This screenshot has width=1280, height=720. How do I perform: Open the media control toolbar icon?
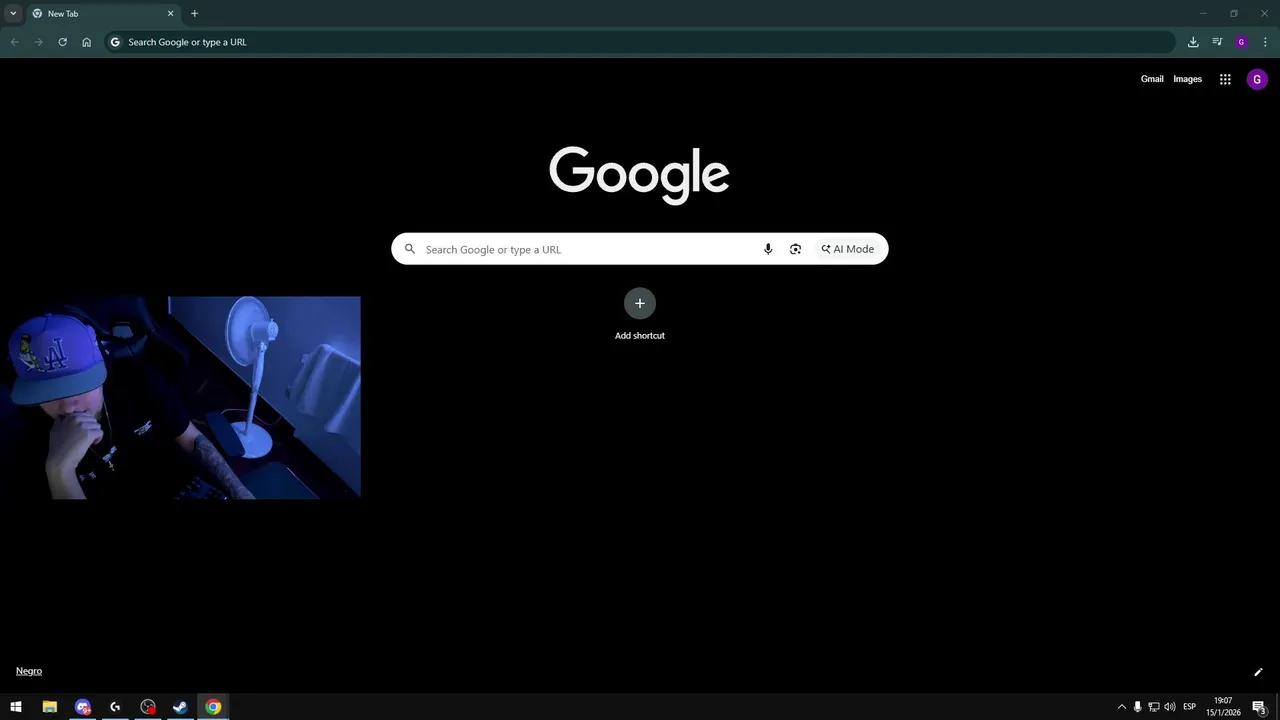tap(1217, 42)
